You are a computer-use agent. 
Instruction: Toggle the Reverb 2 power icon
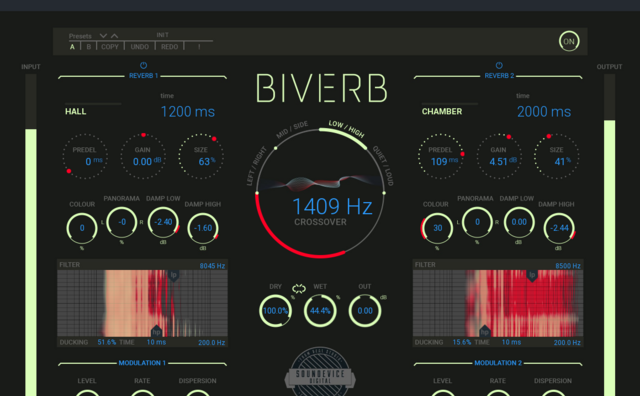[x=499, y=65]
